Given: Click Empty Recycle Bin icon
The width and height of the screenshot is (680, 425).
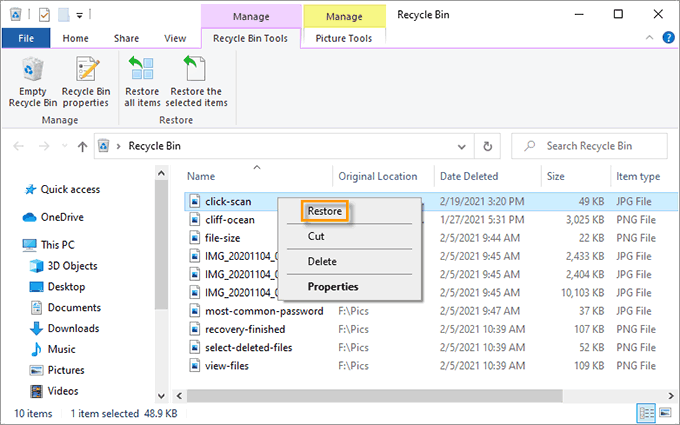Looking at the screenshot, I should tap(33, 69).
